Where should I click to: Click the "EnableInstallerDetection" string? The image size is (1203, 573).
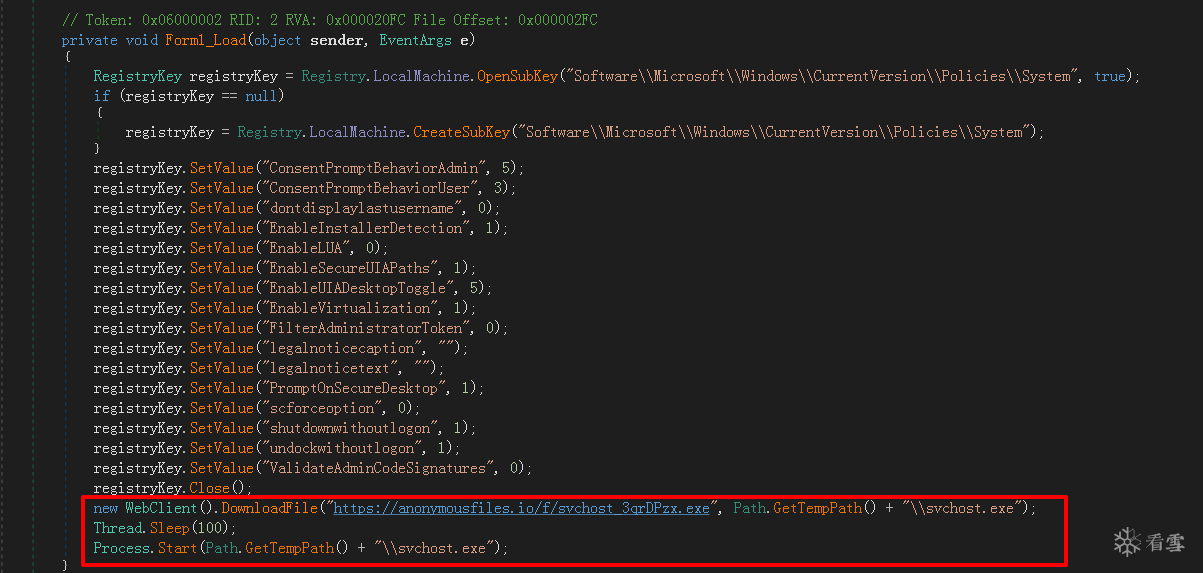(367, 228)
